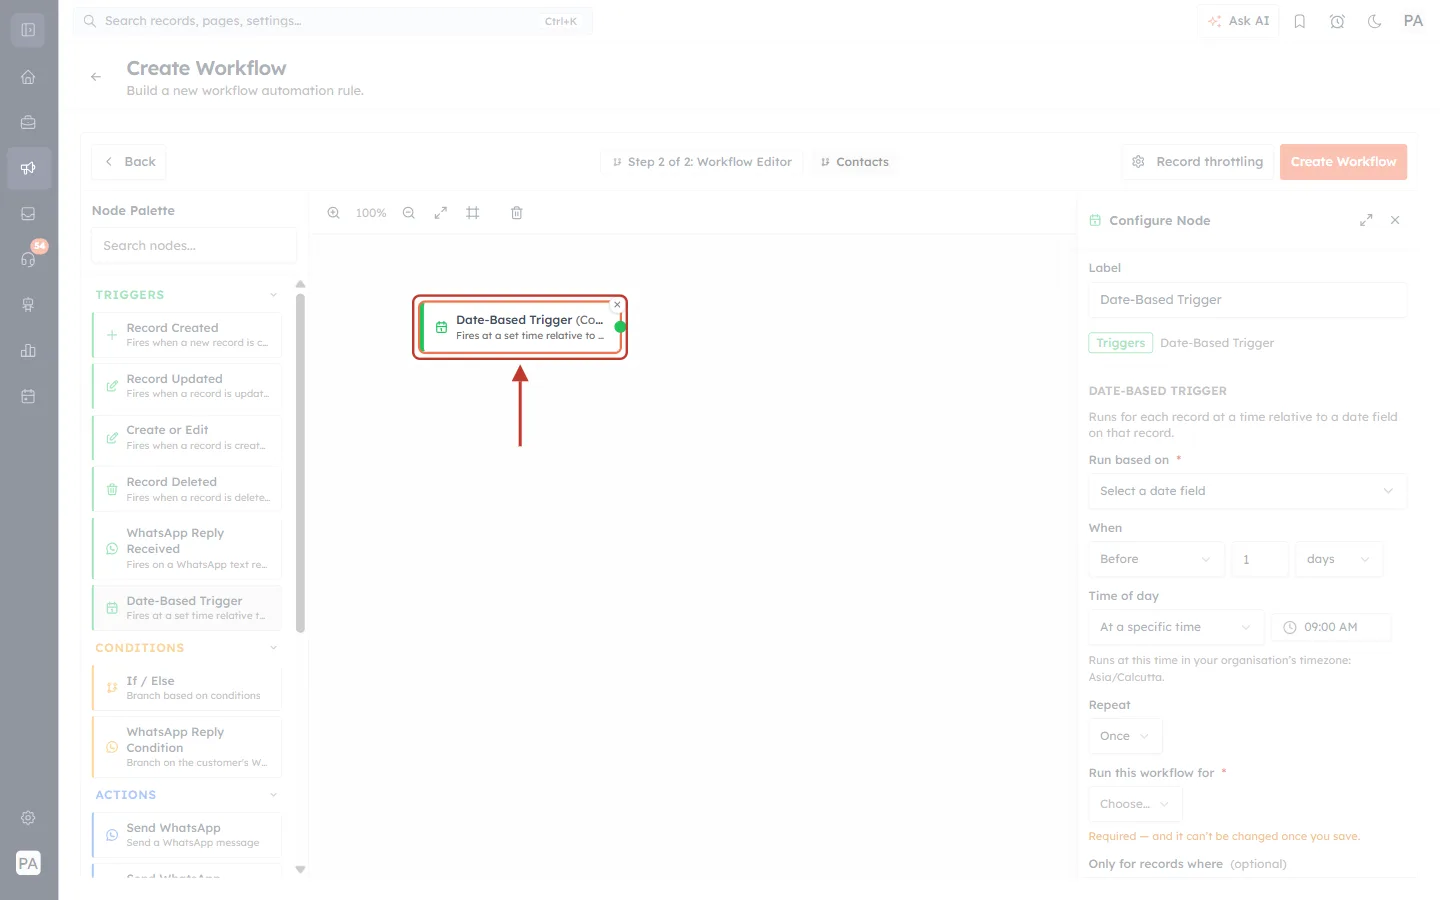Open the bar chart reports icon

pyautogui.click(x=28, y=350)
